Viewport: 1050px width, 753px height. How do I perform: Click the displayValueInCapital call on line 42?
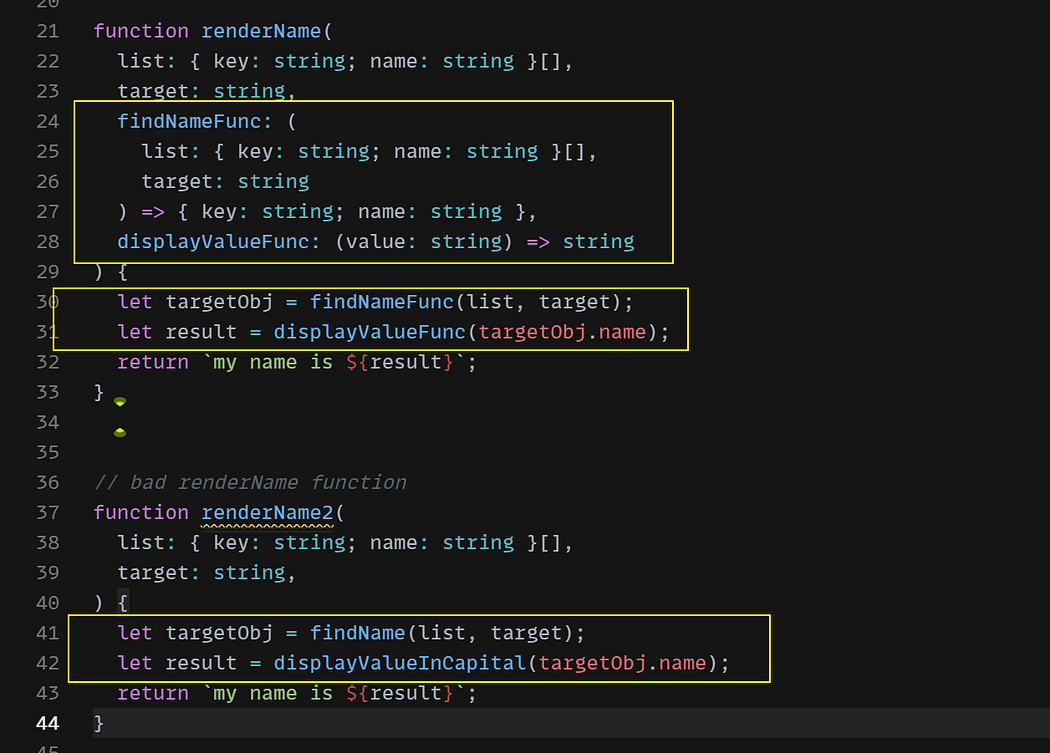pos(400,663)
